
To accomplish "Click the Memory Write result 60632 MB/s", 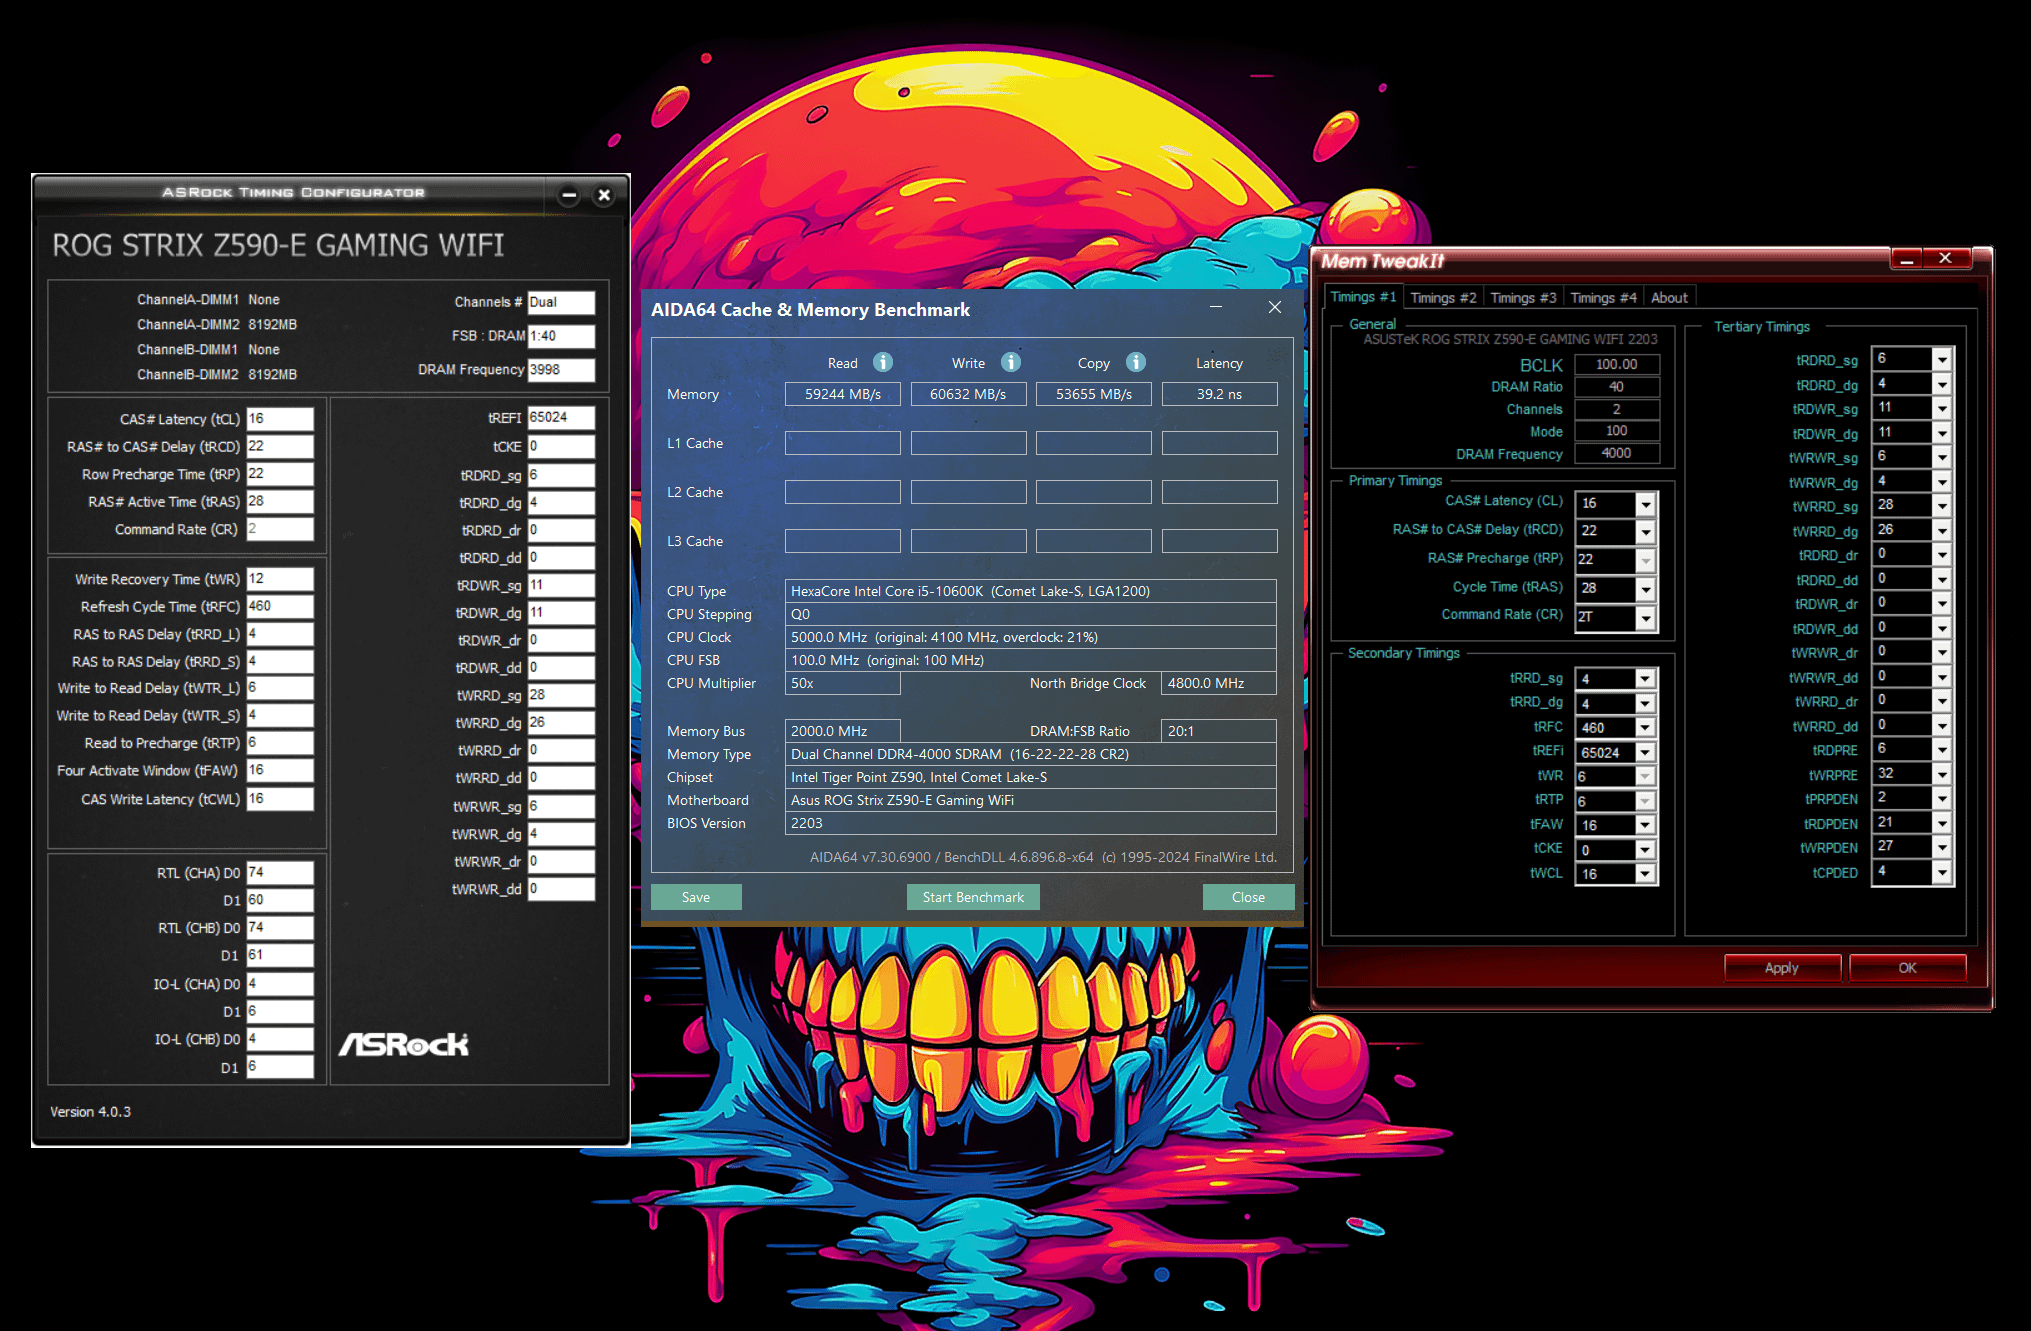I will 968,394.
